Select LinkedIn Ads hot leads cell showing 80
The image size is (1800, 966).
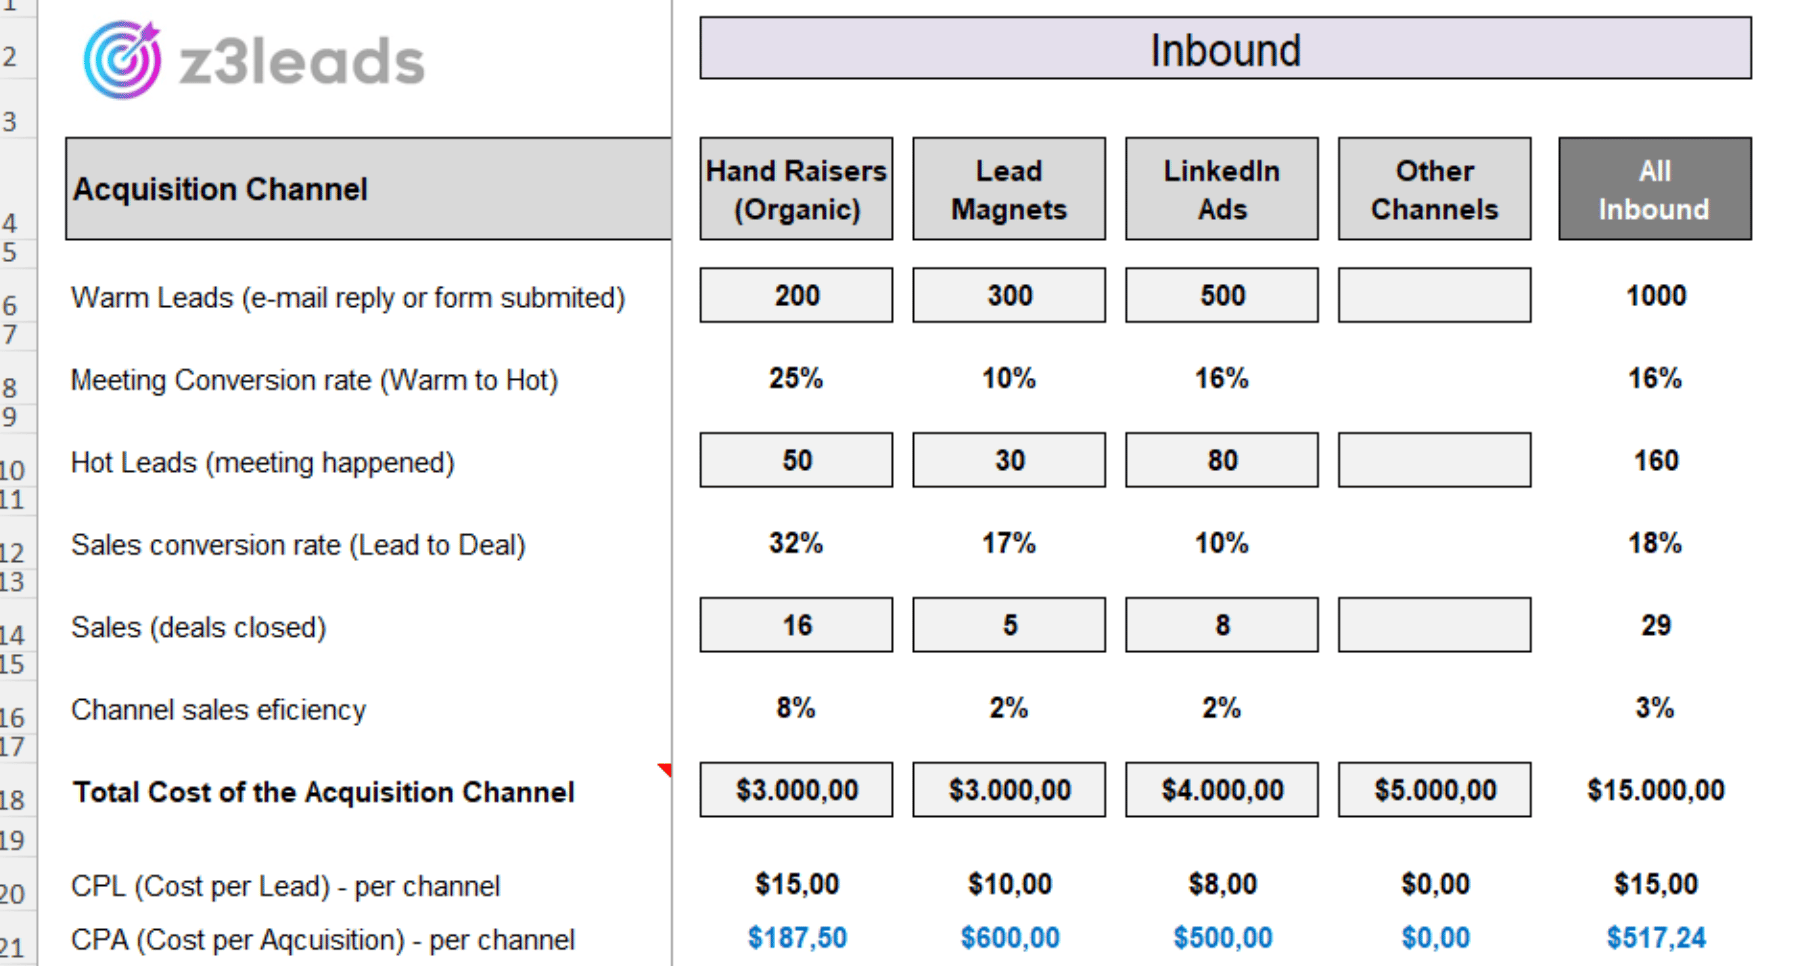(1221, 460)
